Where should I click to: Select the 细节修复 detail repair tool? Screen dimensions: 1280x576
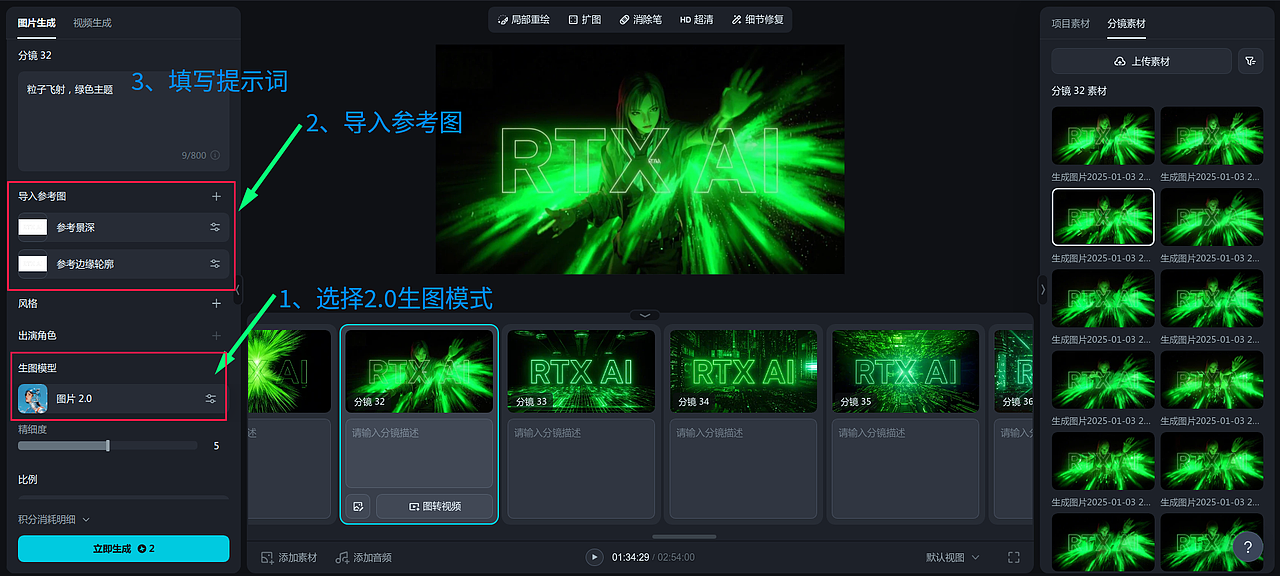pyautogui.click(x=757, y=19)
